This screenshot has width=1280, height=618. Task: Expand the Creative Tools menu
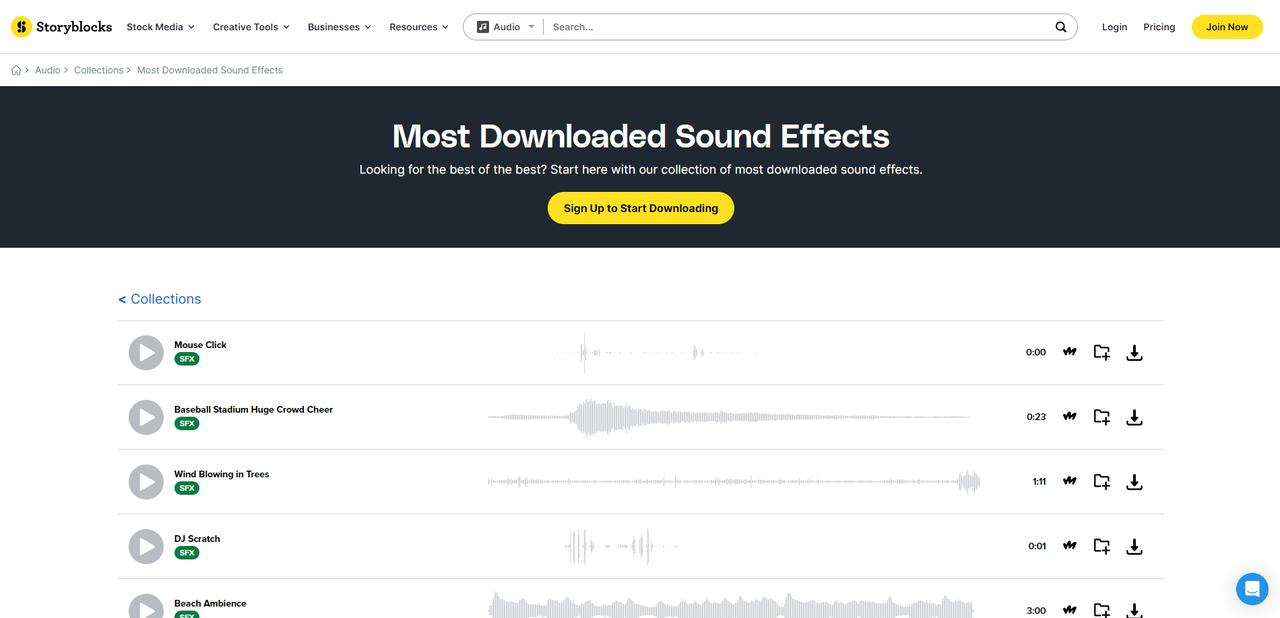point(251,27)
